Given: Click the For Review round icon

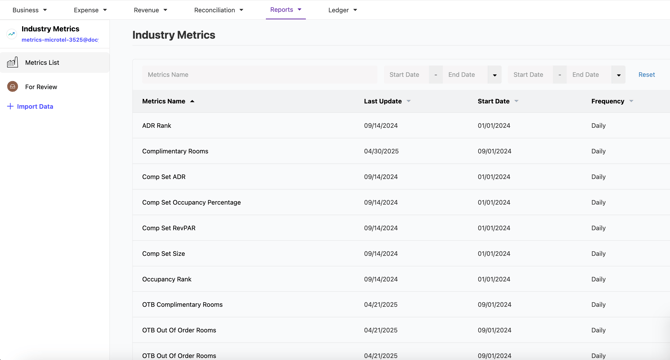Looking at the screenshot, I should (13, 87).
